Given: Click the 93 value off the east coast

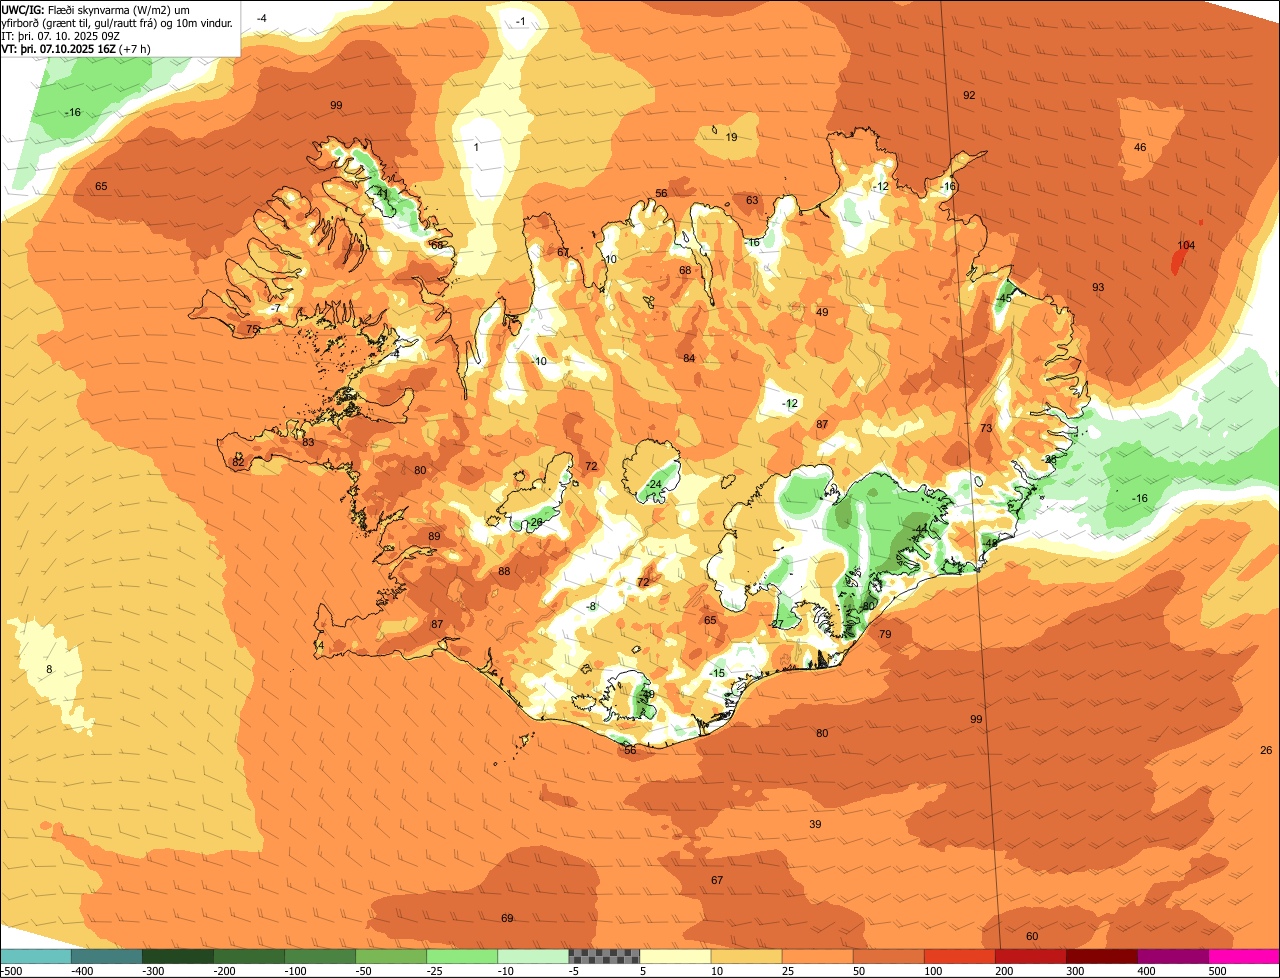Looking at the screenshot, I should (x=1098, y=287).
